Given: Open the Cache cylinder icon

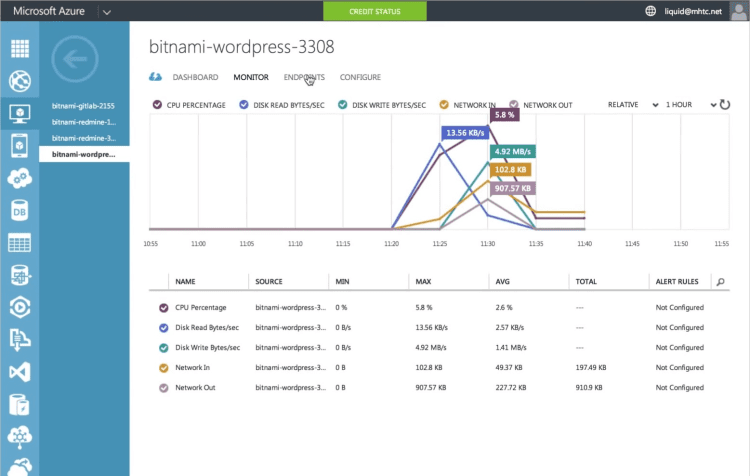Looking at the screenshot, I should pyautogui.click(x=20, y=405).
